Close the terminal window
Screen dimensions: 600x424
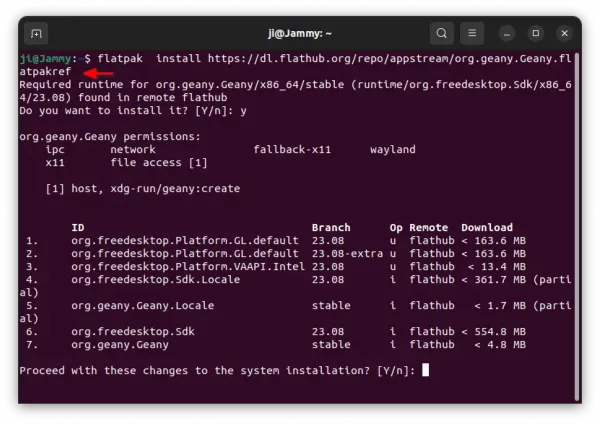click(x=564, y=34)
